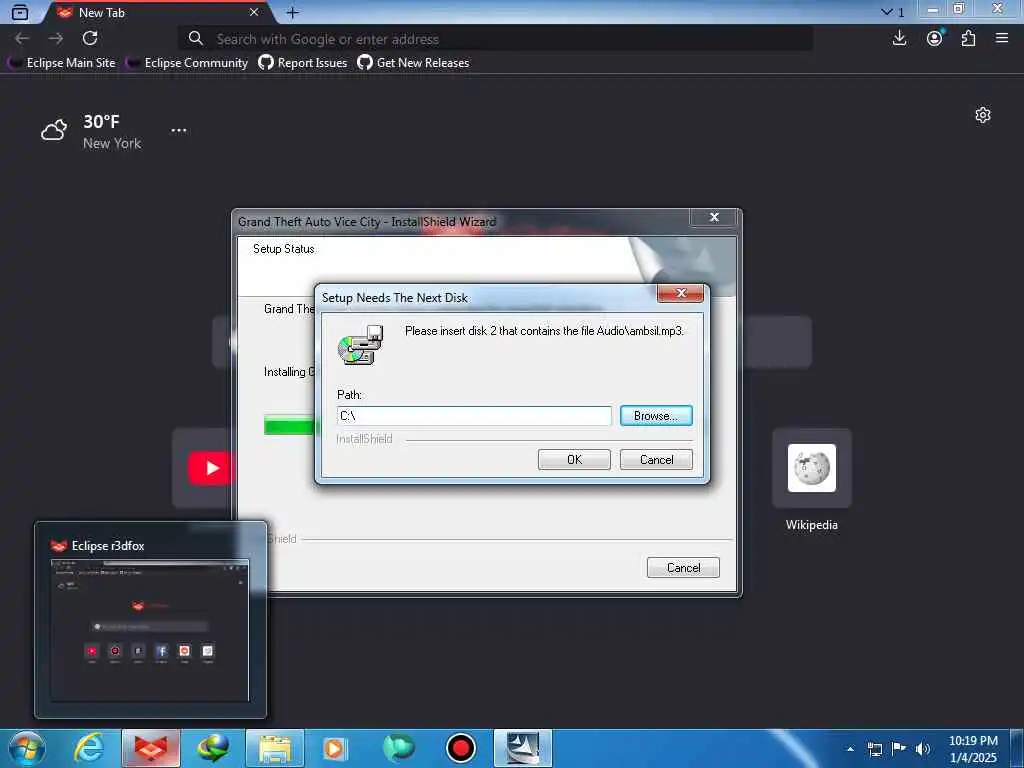Click the 30°F New York weather widget
Screen dimensions: 1024x768
(91, 131)
